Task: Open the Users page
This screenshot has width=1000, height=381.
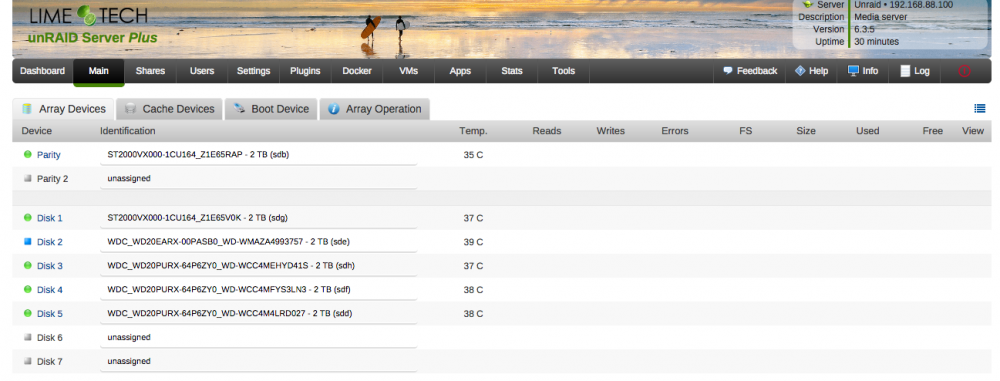Action: pos(202,71)
